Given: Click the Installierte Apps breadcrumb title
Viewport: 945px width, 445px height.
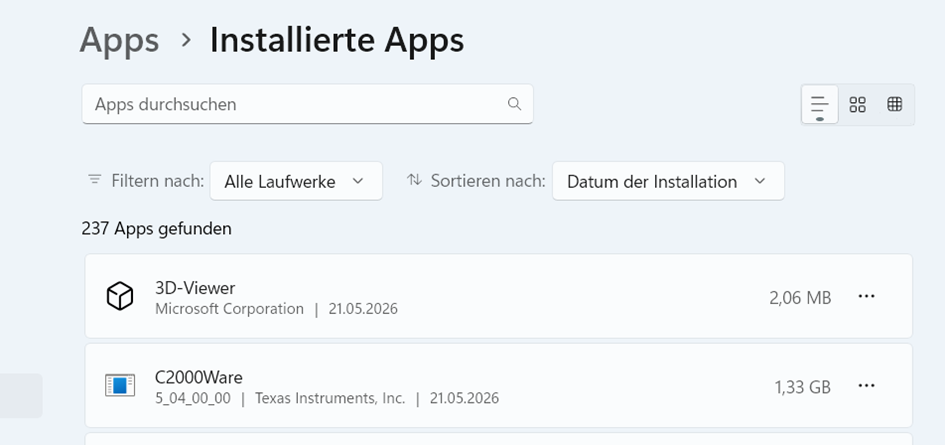Looking at the screenshot, I should tap(337, 40).
